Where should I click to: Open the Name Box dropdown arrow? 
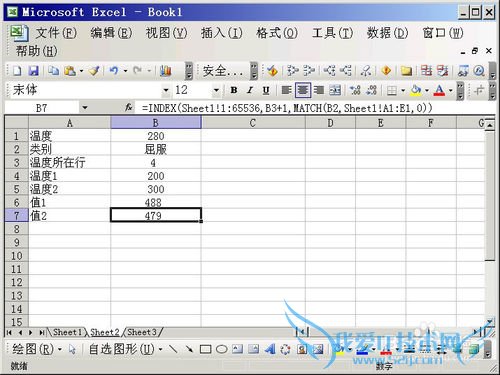[x=85, y=108]
